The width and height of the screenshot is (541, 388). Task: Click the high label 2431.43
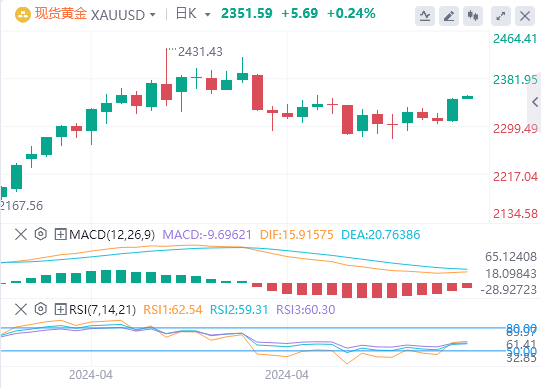200,52
